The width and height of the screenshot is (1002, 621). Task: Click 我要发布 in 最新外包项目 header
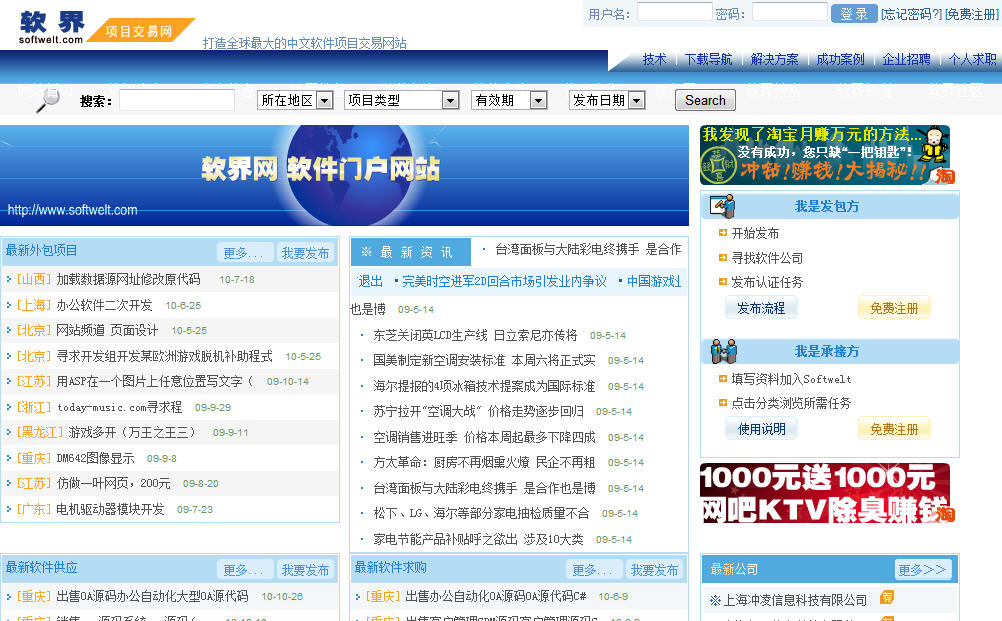click(x=305, y=253)
